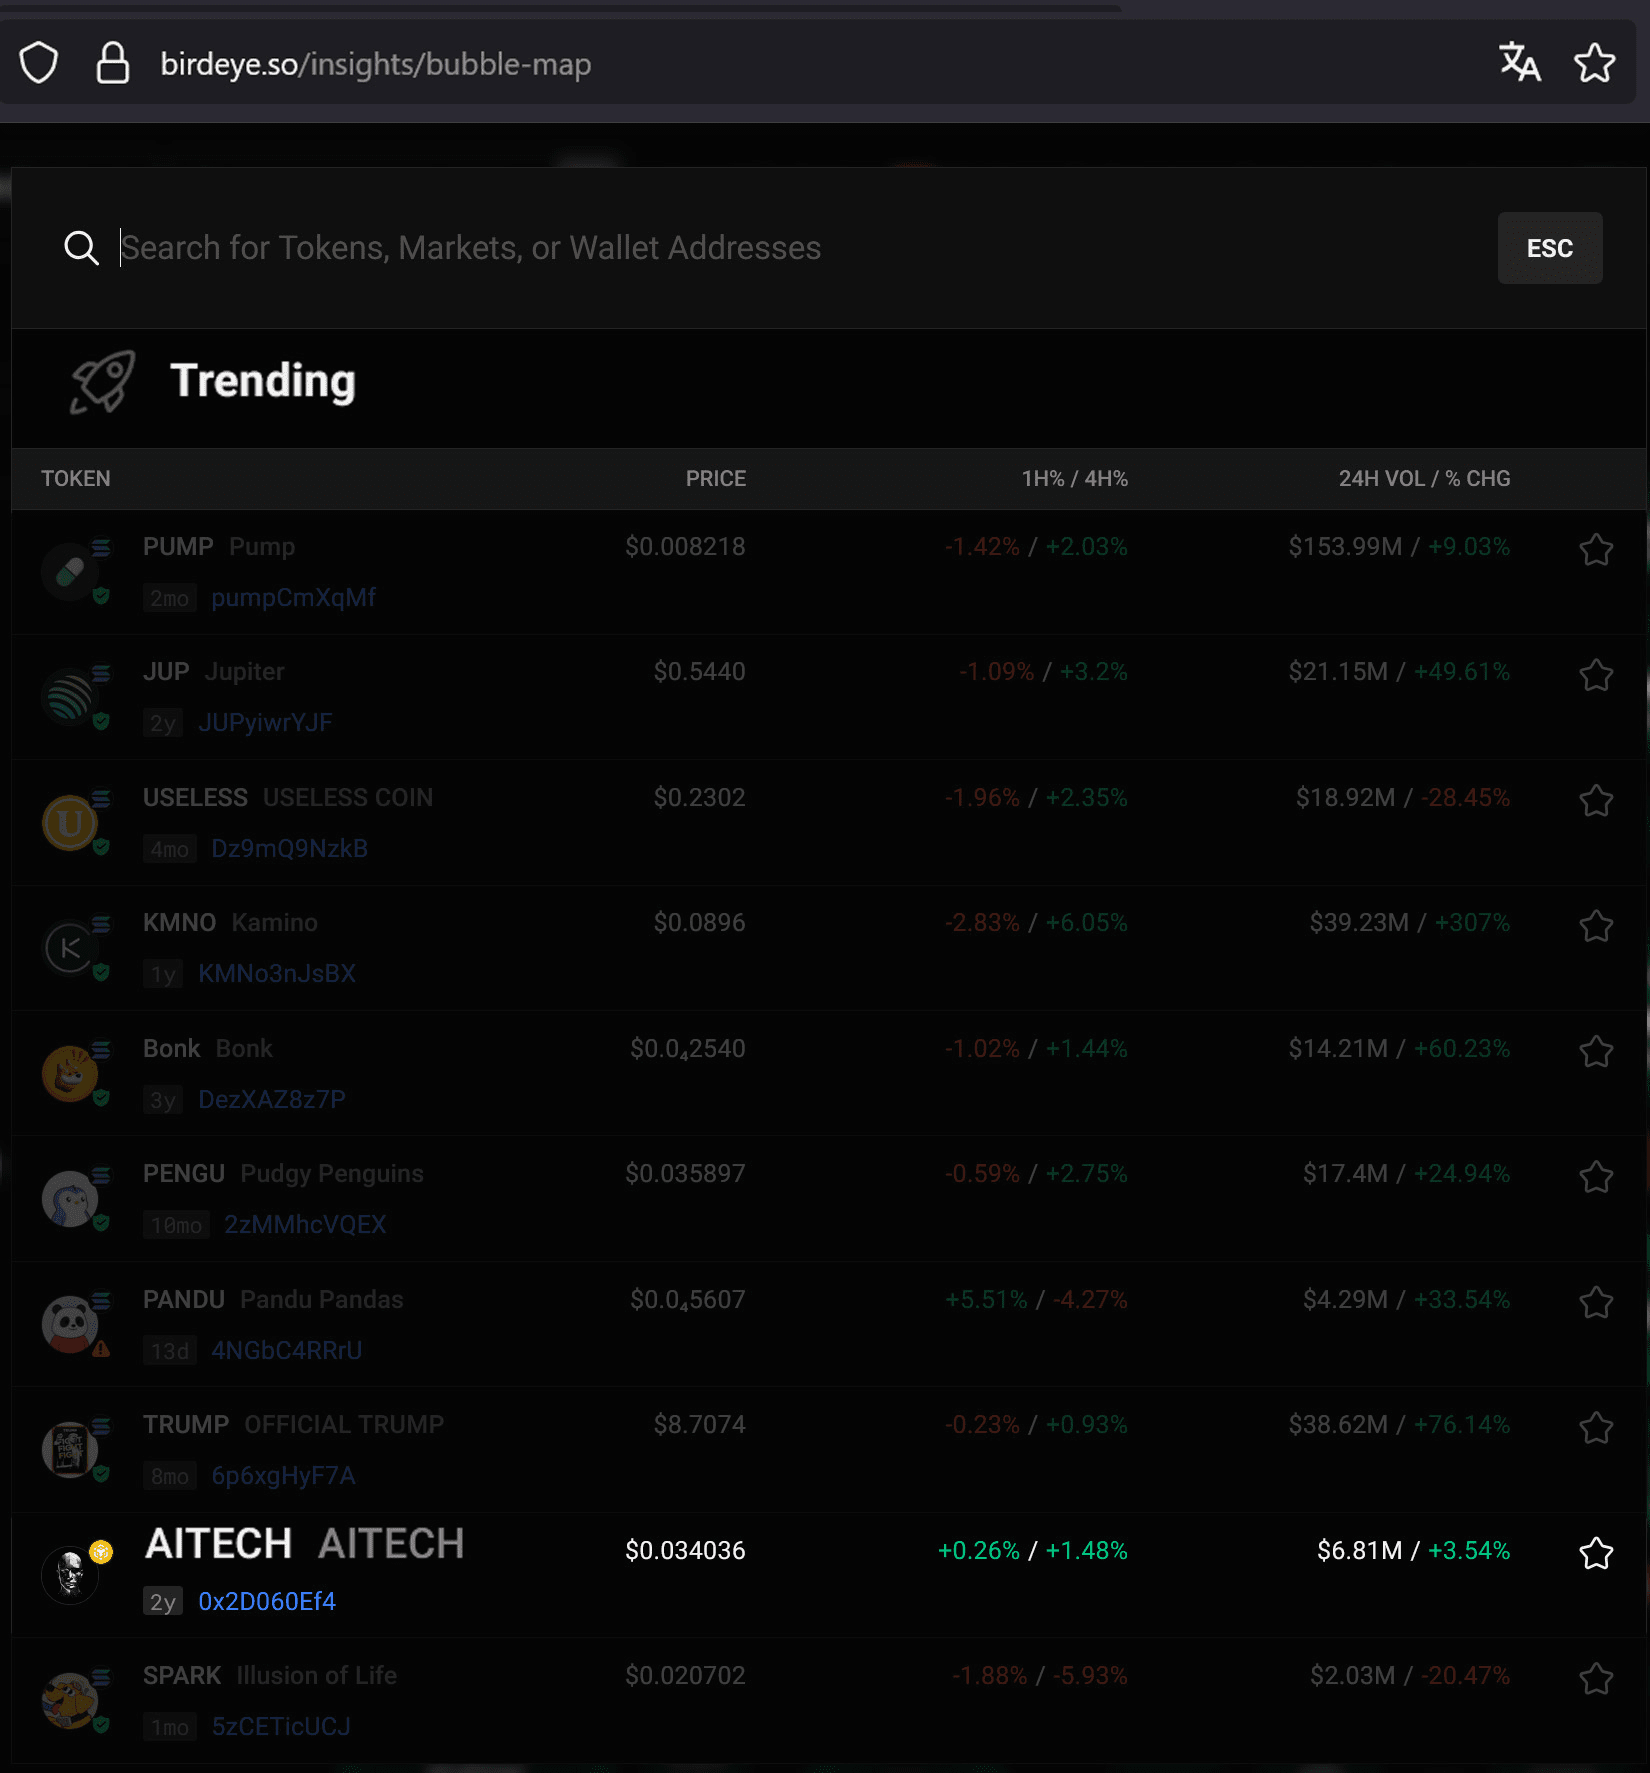Click the 13d age tag on PANDU

tap(170, 1351)
